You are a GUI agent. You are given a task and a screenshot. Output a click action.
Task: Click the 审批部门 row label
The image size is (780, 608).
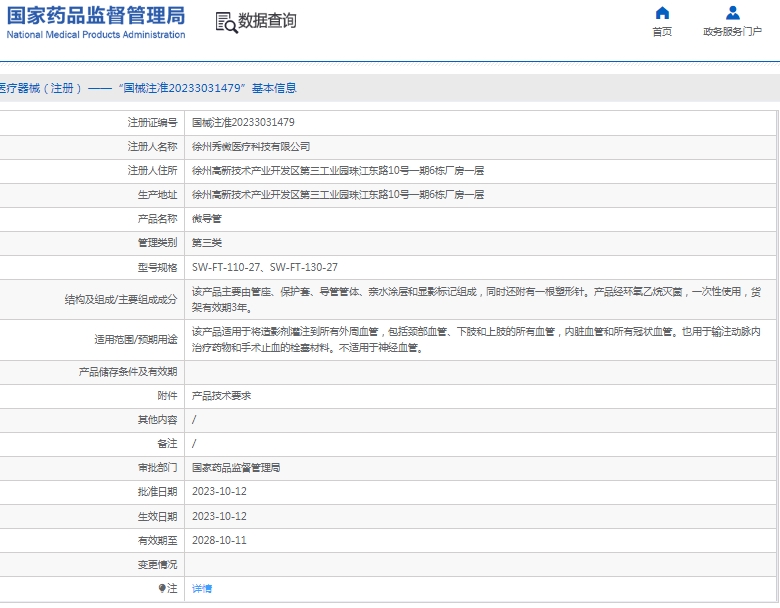click(157, 468)
